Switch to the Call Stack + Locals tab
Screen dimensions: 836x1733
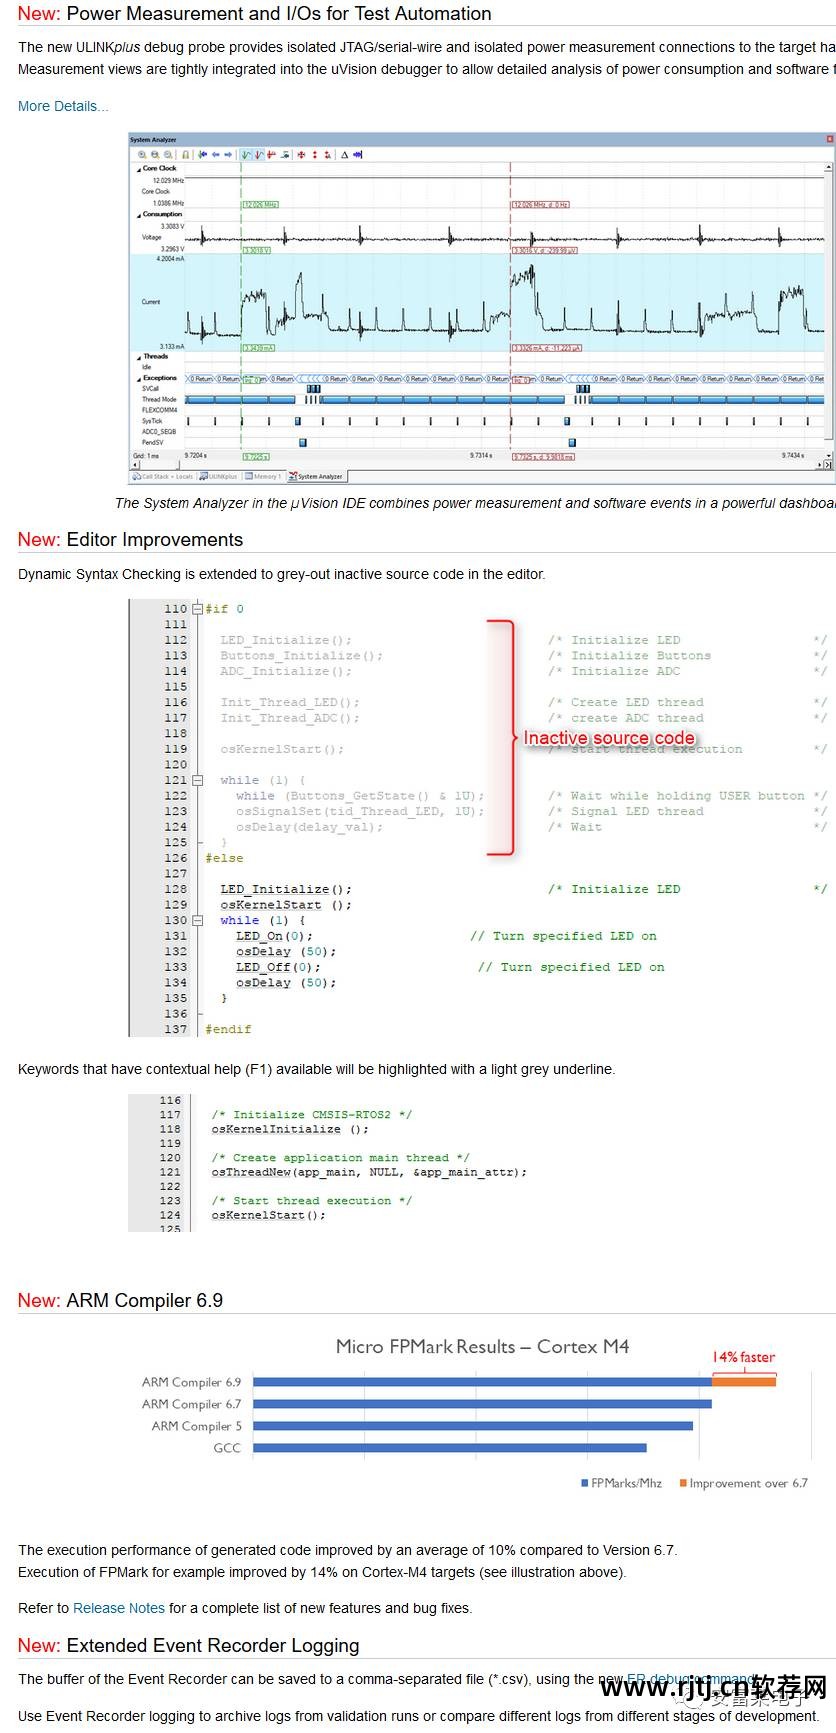click(x=163, y=477)
